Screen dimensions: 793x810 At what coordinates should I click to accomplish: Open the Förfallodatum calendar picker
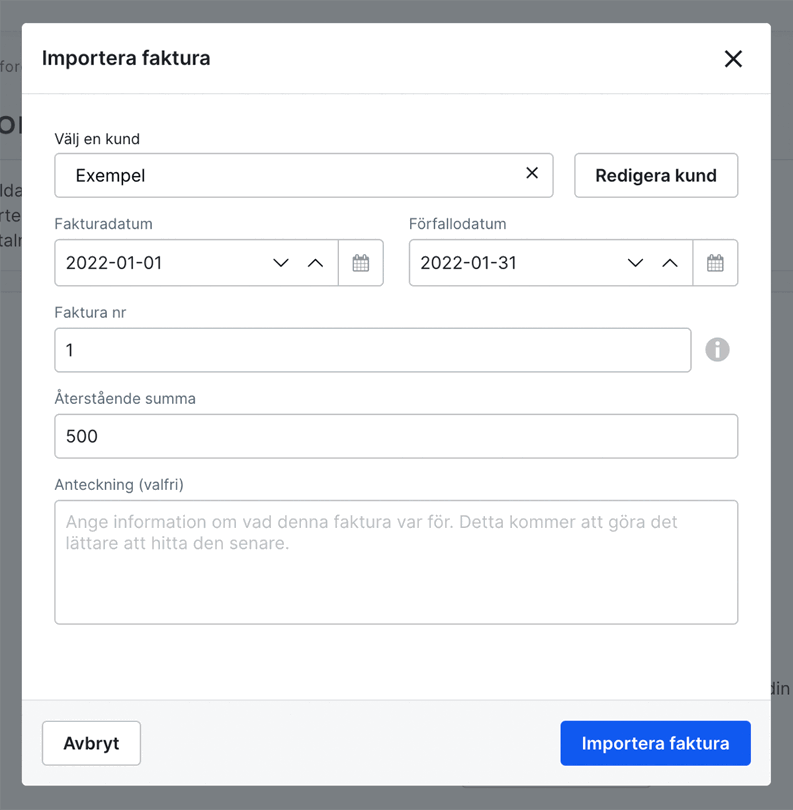coord(716,263)
